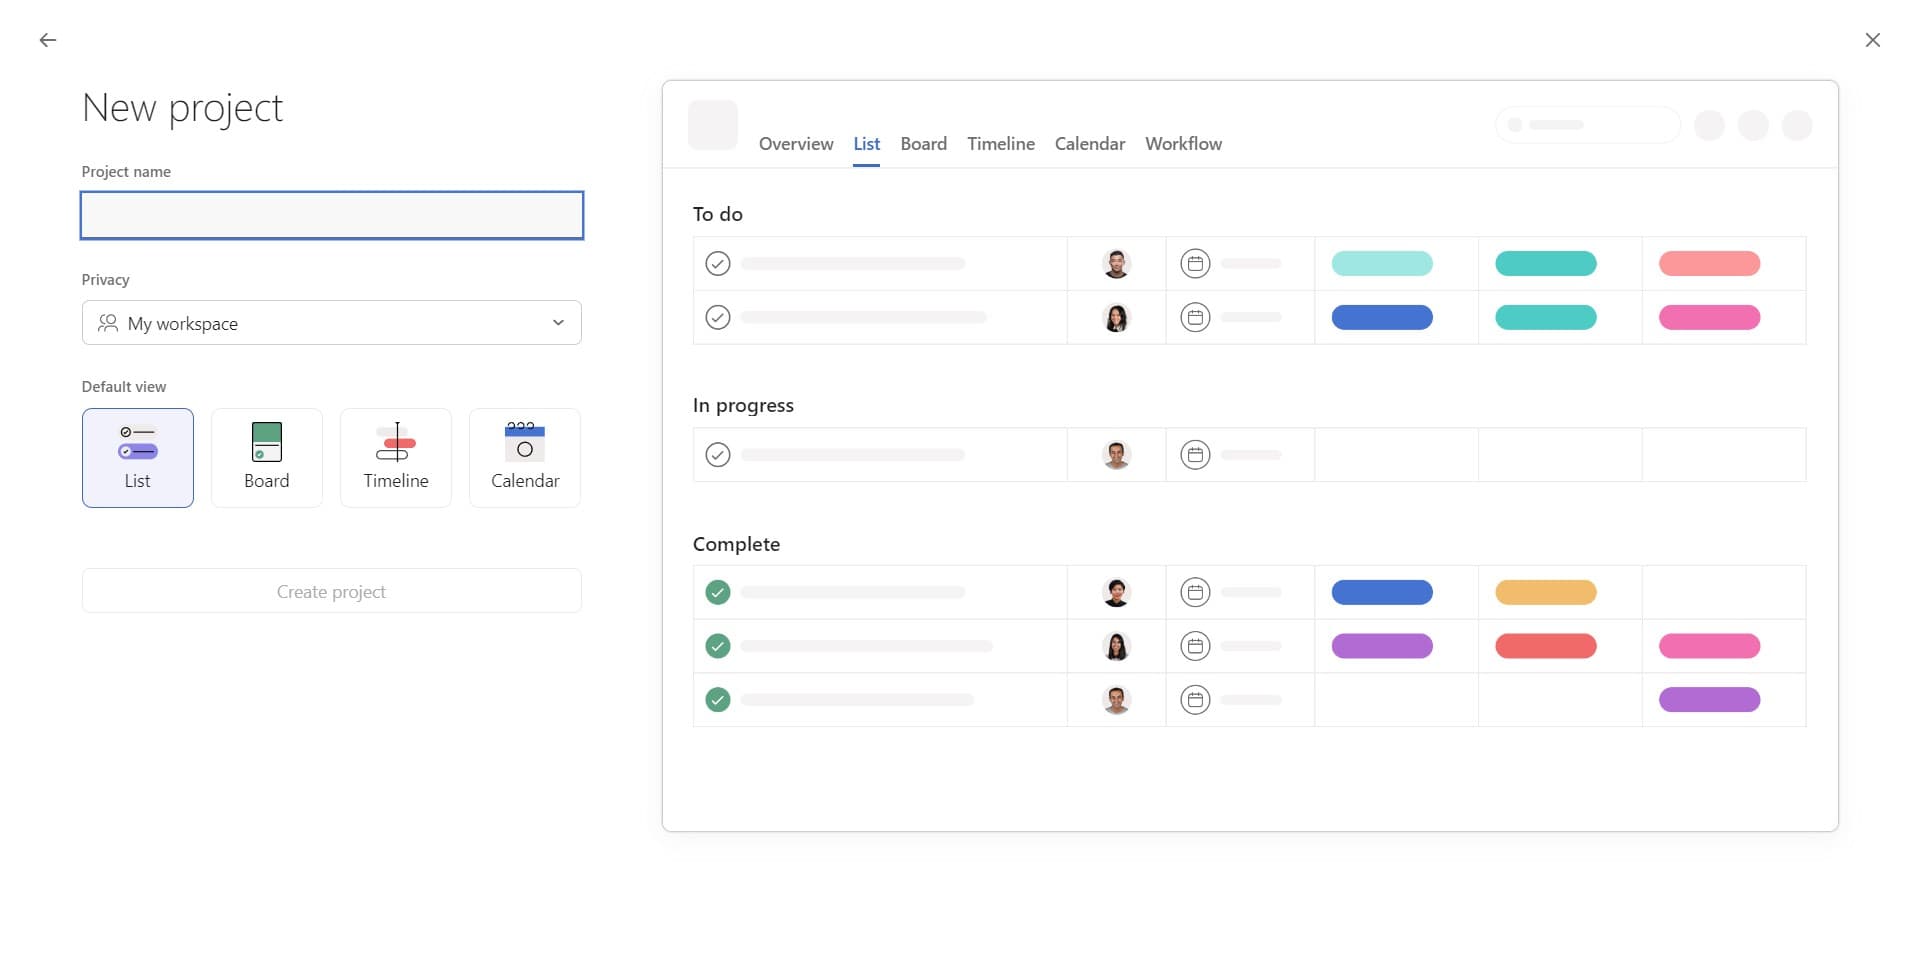Image resolution: width=1920 pixels, height=970 pixels.
Task: Click the workspace people icon in the Privacy selector
Action: 107,322
